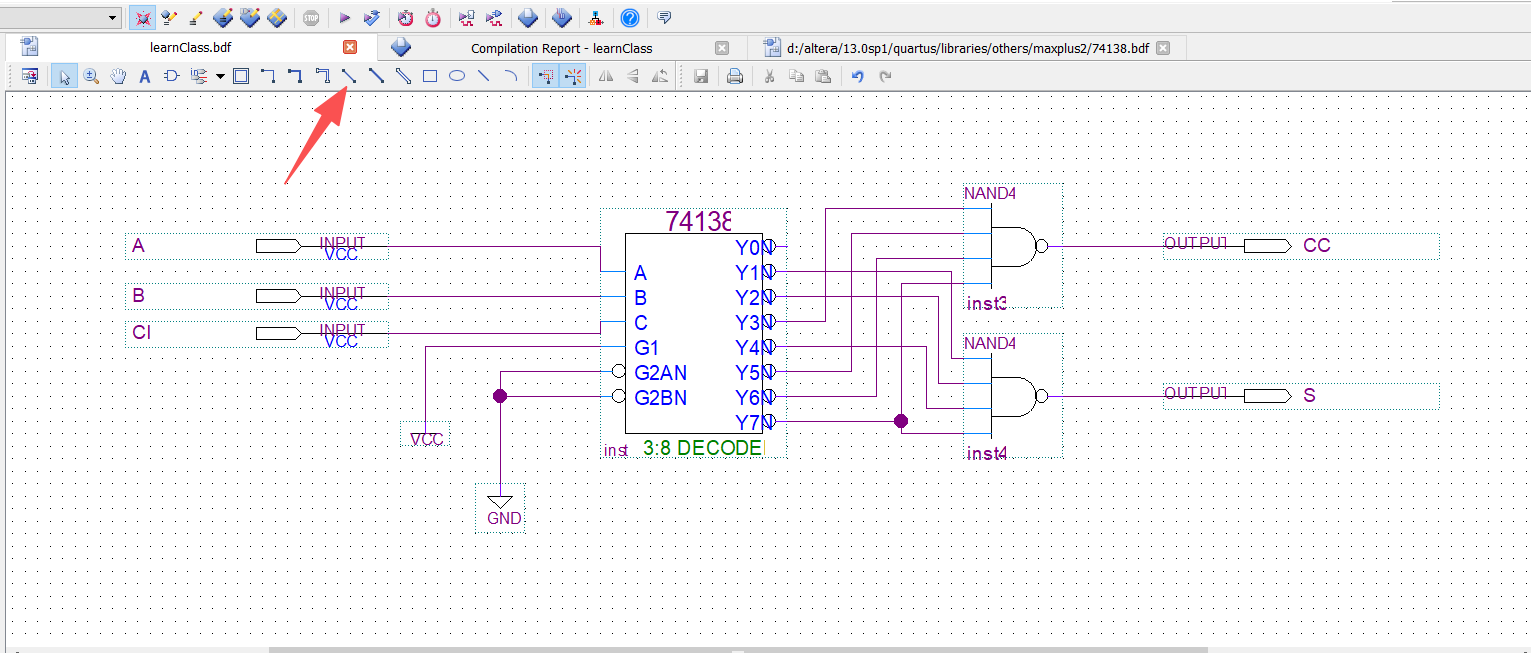The height and width of the screenshot is (653, 1531).
Task: Click the blue Help question mark icon
Action: [629, 18]
